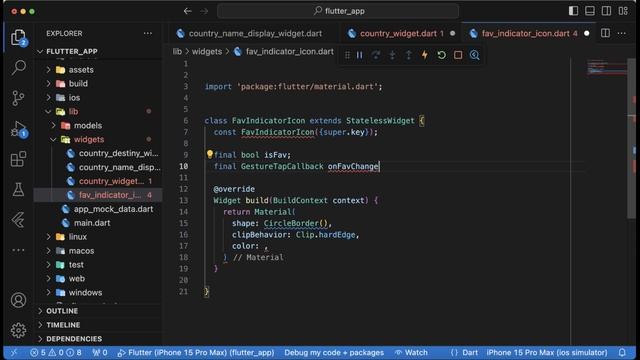Image resolution: width=640 pixels, height=360 pixels.
Task: Grab the debug toolbar drag handle
Action: (x=347, y=55)
